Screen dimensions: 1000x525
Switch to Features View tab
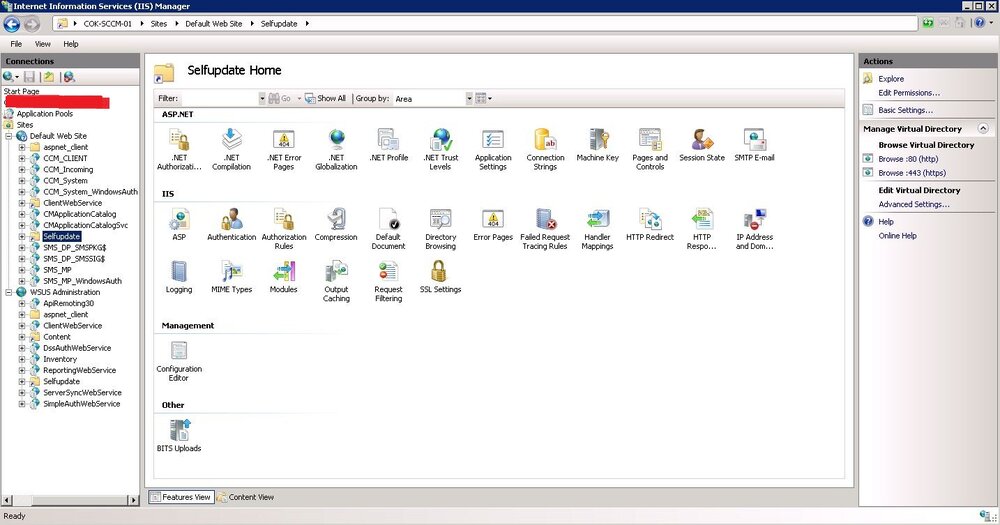181,497
